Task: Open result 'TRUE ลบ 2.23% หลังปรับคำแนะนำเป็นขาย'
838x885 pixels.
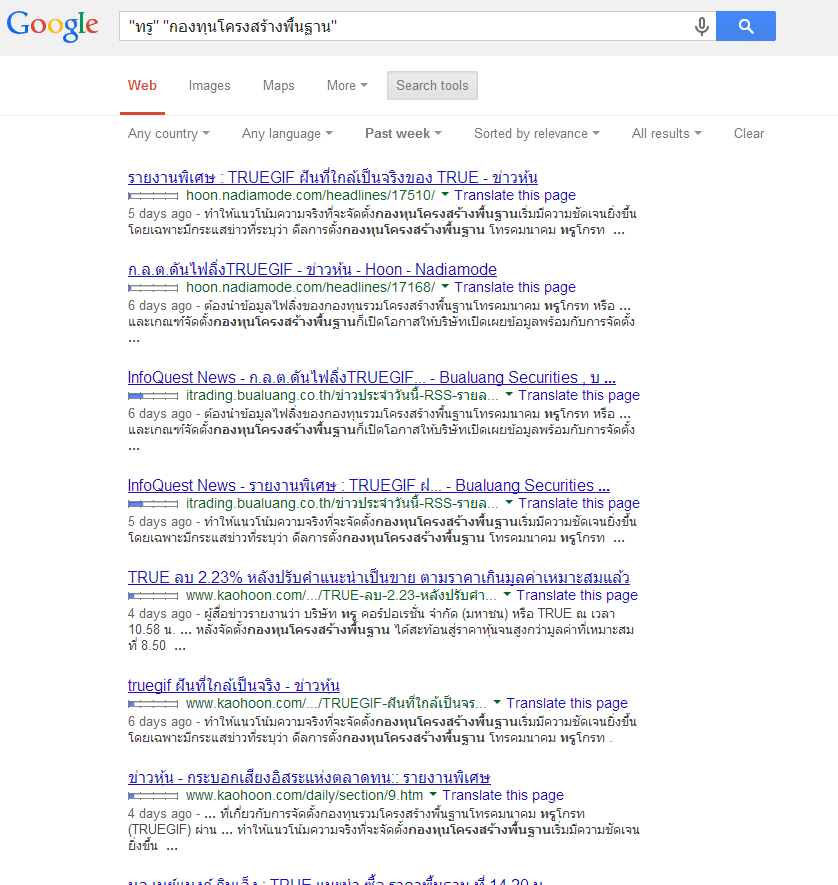Action: pyautogui.click(x=378, y=577)
